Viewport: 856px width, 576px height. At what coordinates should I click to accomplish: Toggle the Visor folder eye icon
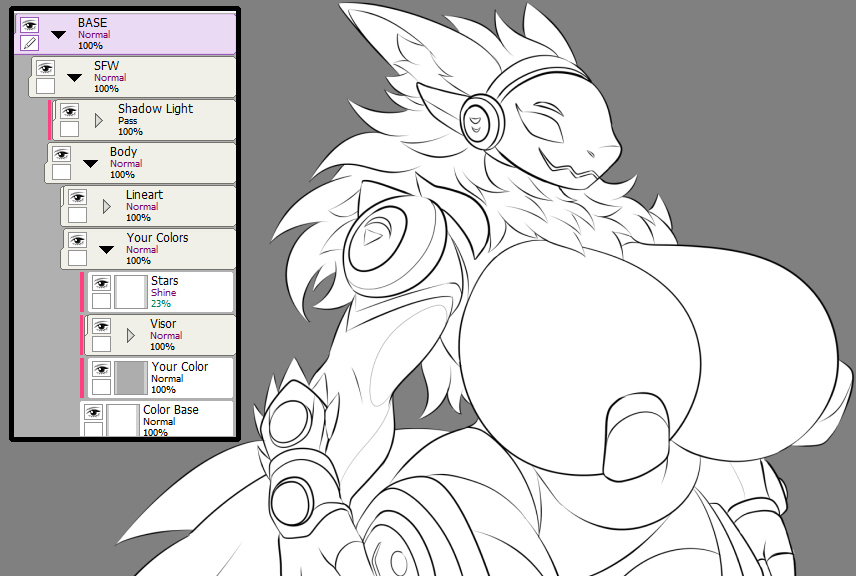tap(102, 326)
